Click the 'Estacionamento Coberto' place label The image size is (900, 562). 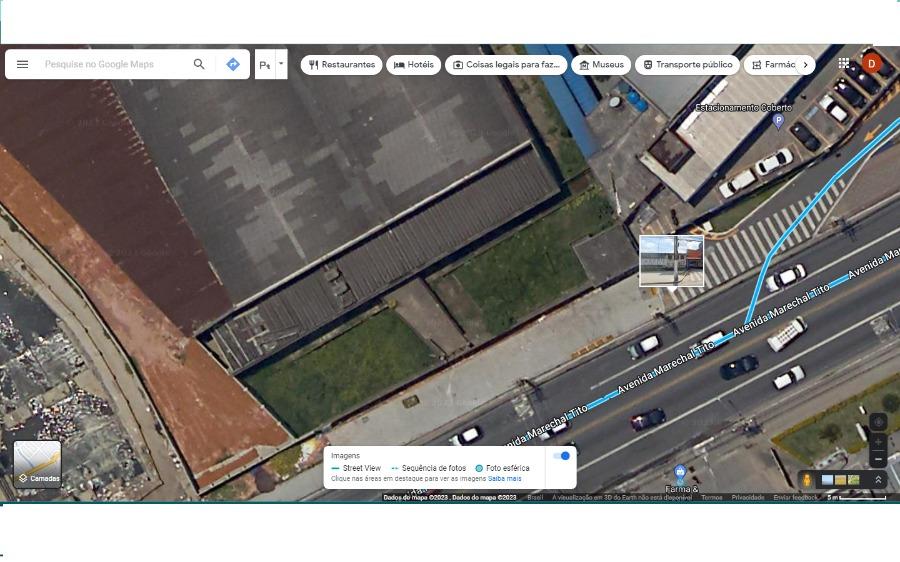tap(743, 107)
